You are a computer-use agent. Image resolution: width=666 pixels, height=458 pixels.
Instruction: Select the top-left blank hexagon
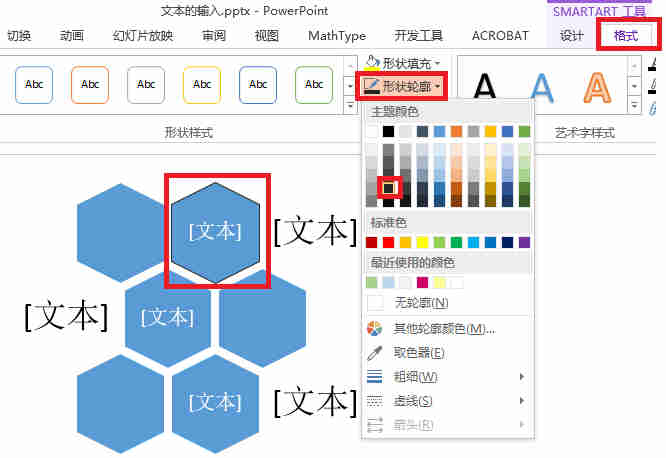click(121, 233)
